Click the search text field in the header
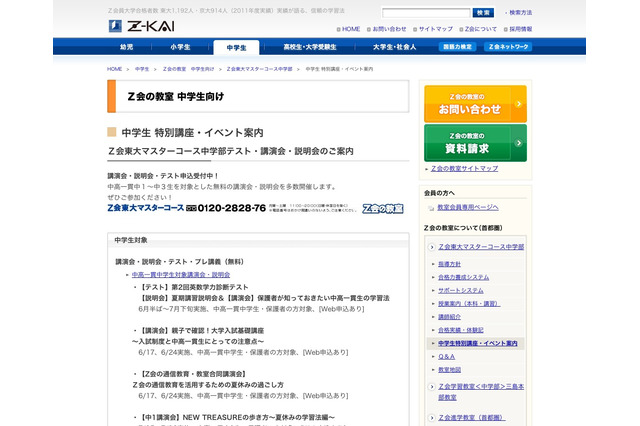The height and width of the screenshot is (426, 640). (x=426, y=13)
